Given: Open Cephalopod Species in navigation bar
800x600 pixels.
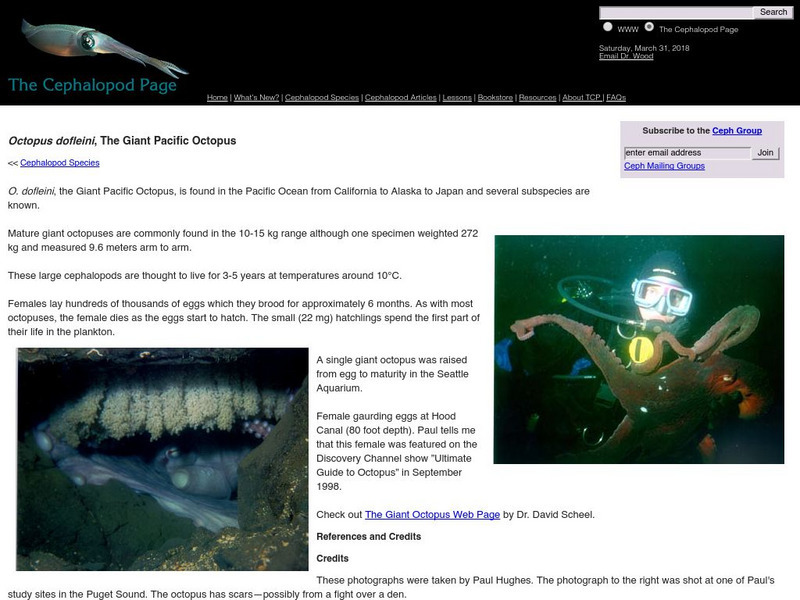Looking at the screenshot, I should pyautogui.click(x=321, y=98).
